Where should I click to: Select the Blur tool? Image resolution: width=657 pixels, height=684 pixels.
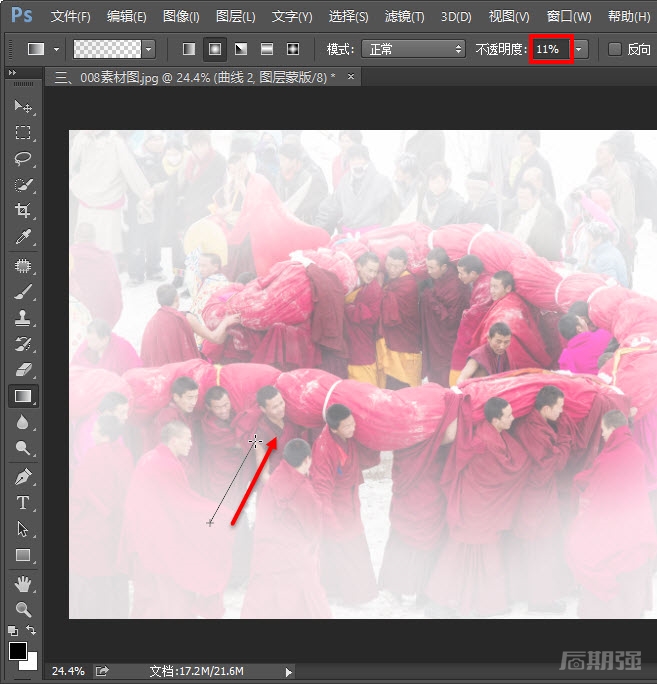(23, 422)
